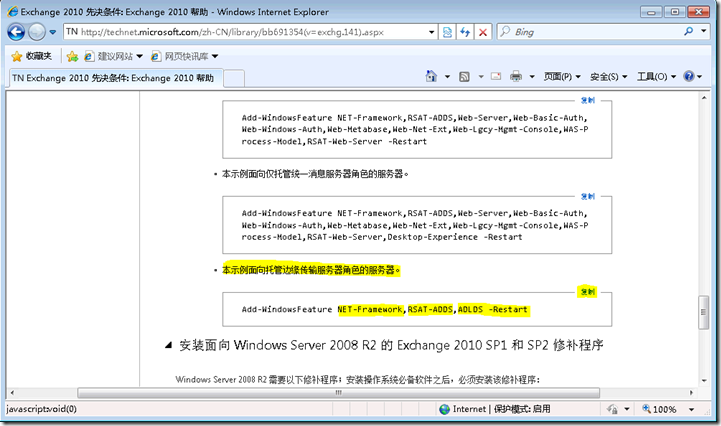The image size is (721, 426).
Task: Open the 工具(O) tools menu
Action: point(656,77)
